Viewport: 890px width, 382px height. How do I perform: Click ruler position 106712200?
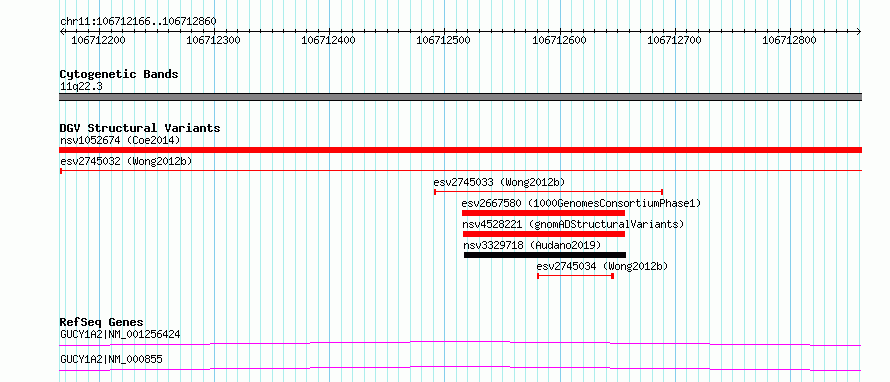point(99,40)
